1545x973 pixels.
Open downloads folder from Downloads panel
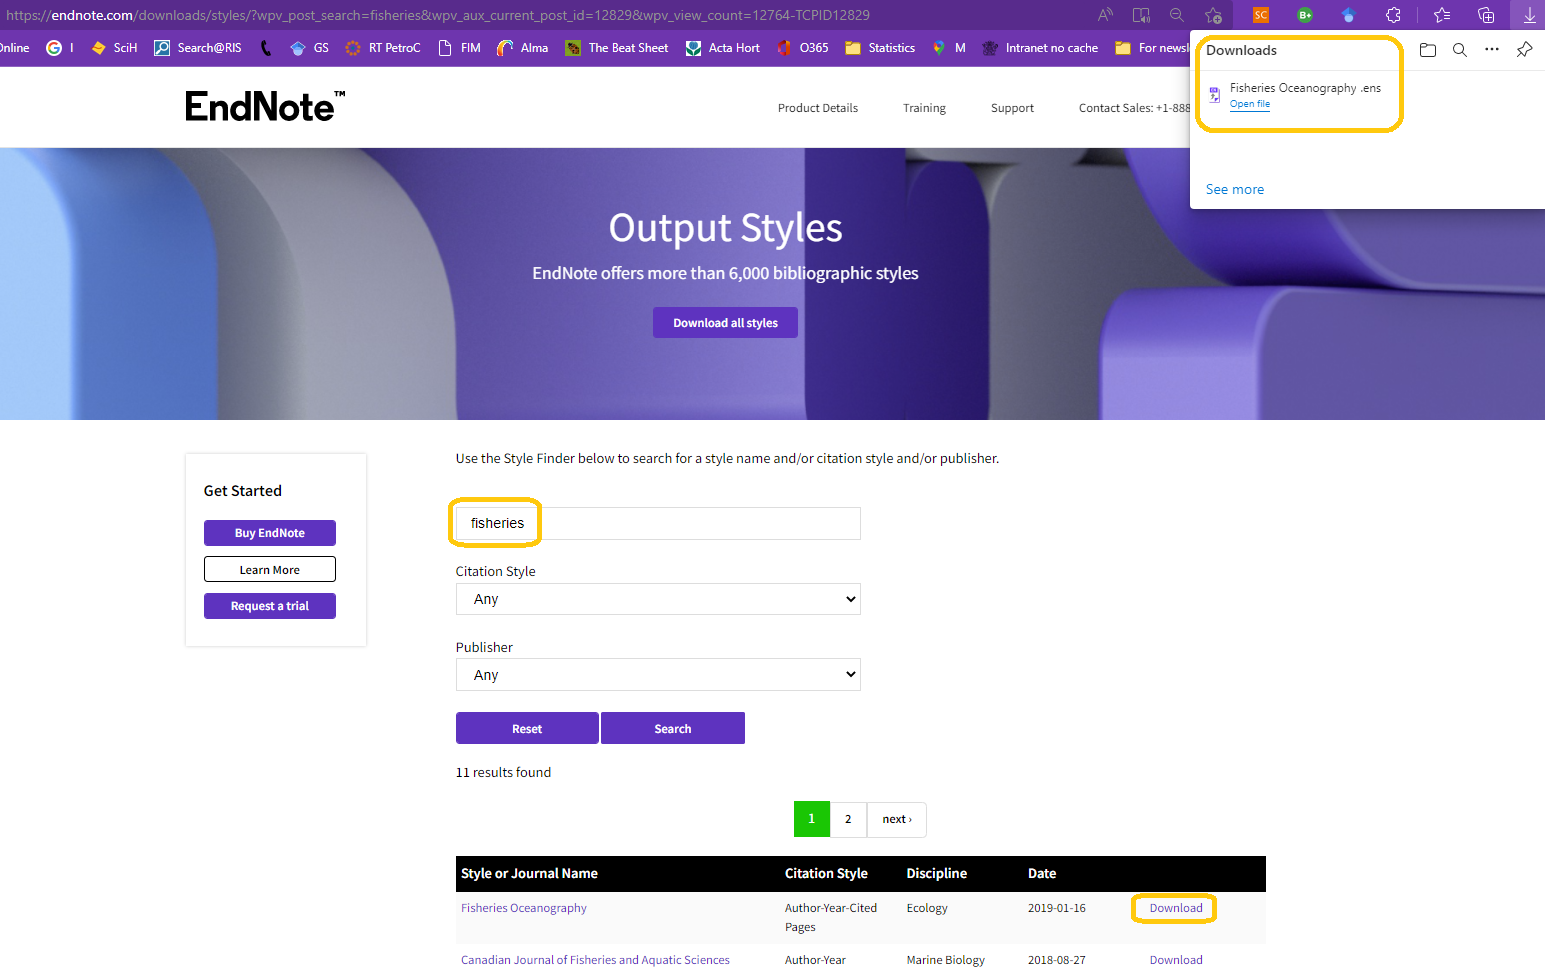pyautogui.click(x=1427, y=50)
